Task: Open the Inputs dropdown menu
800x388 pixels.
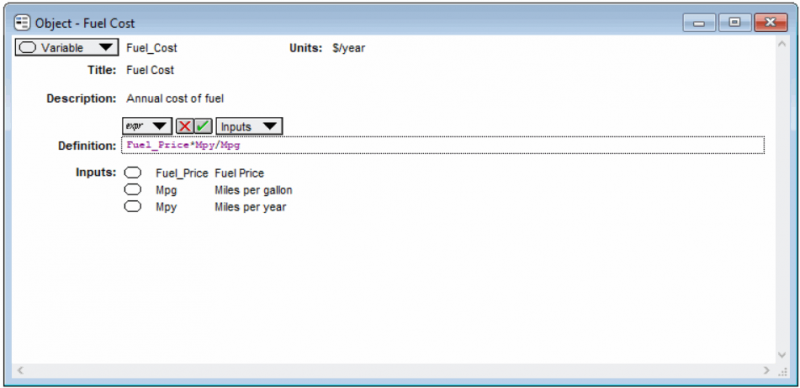Action: click(x=249, y=126)
